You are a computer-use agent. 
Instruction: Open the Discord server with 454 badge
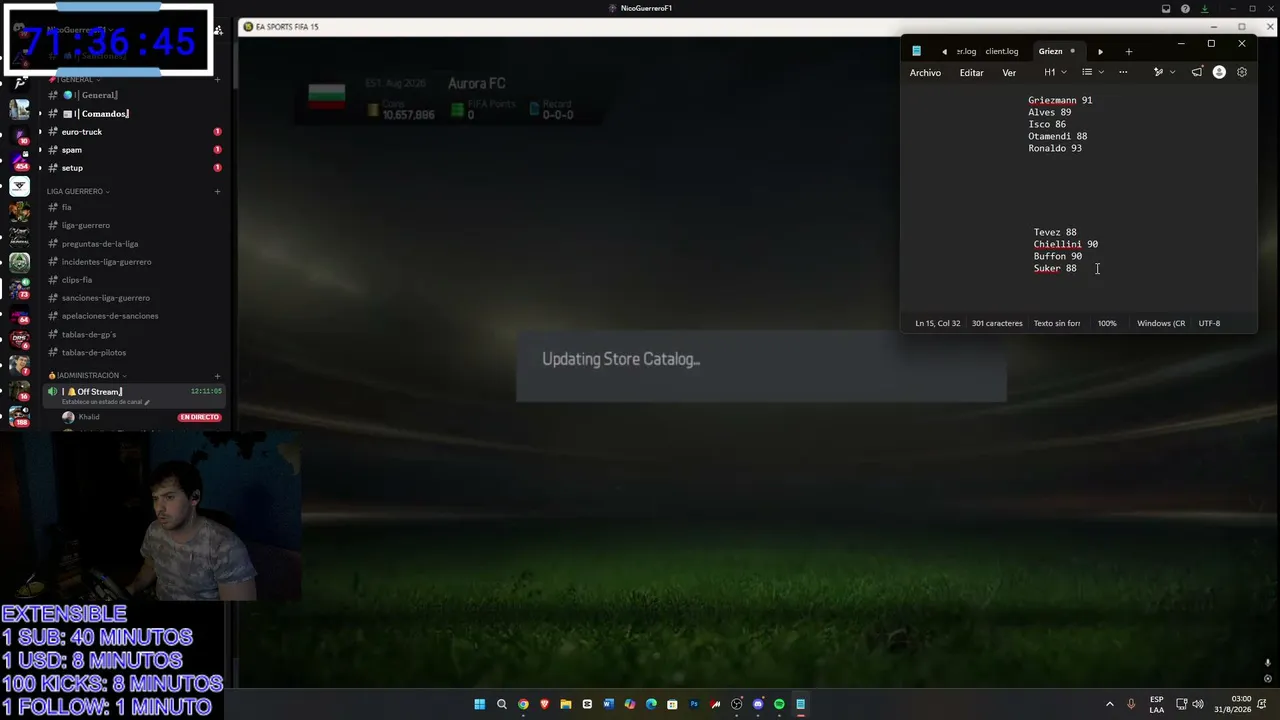[19, 161]
